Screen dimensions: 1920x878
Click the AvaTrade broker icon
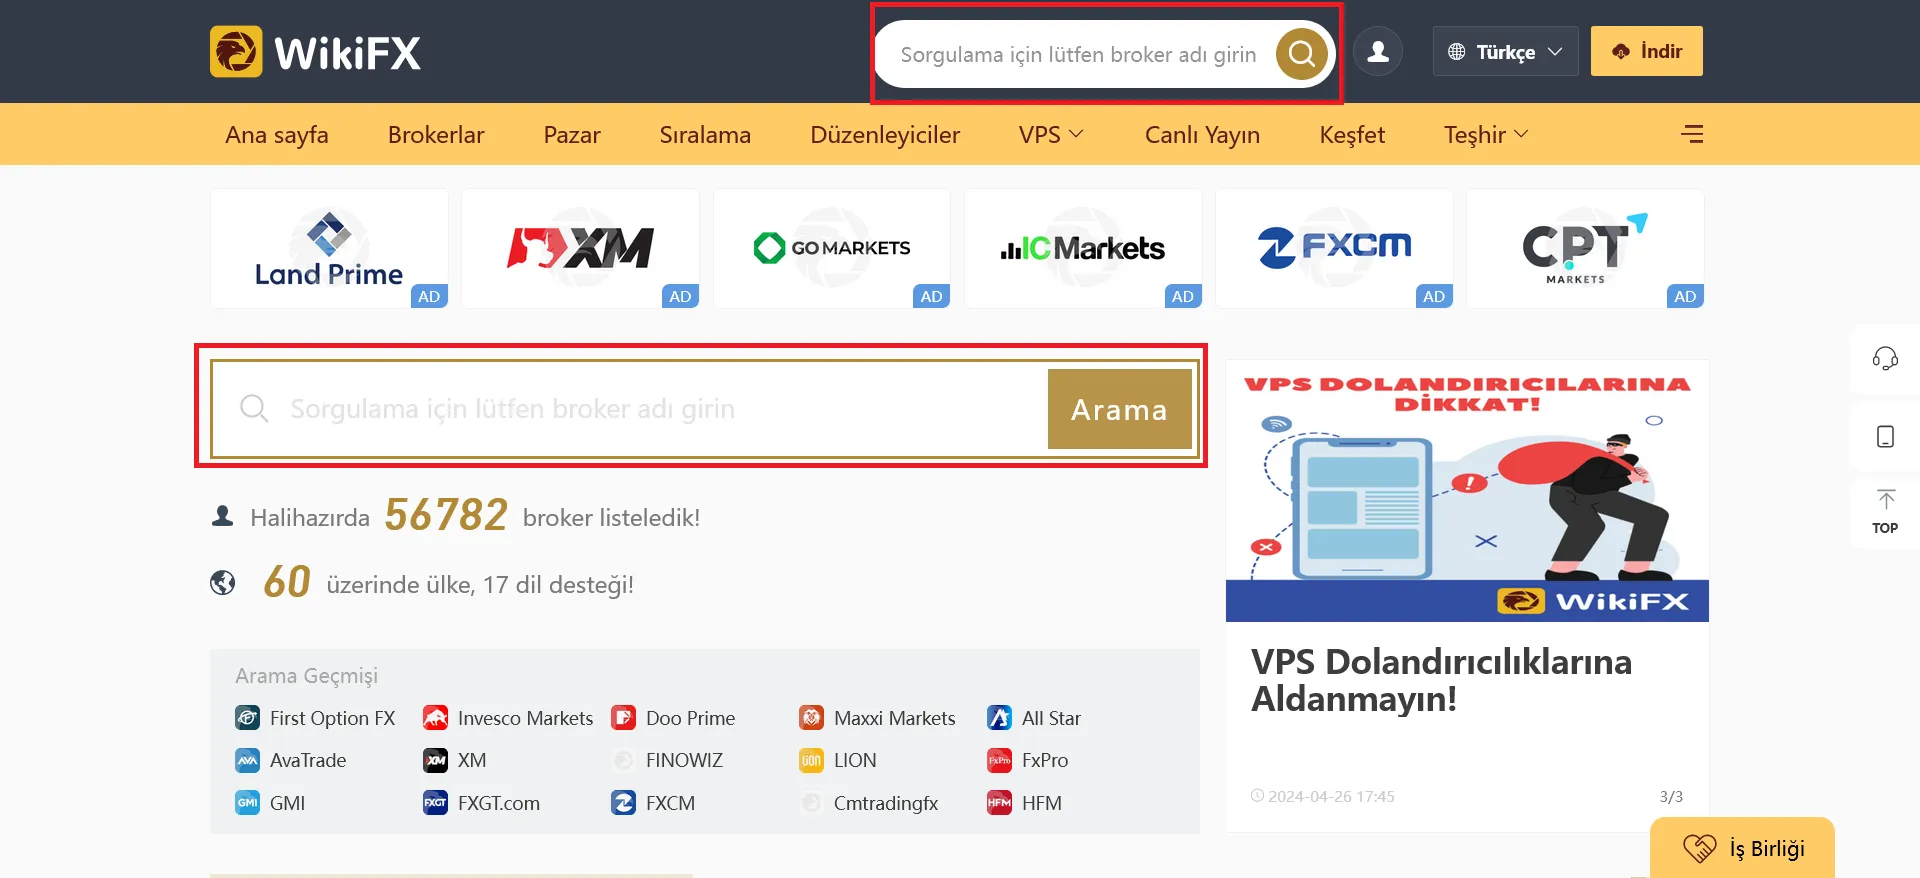[x=247, y=760]
